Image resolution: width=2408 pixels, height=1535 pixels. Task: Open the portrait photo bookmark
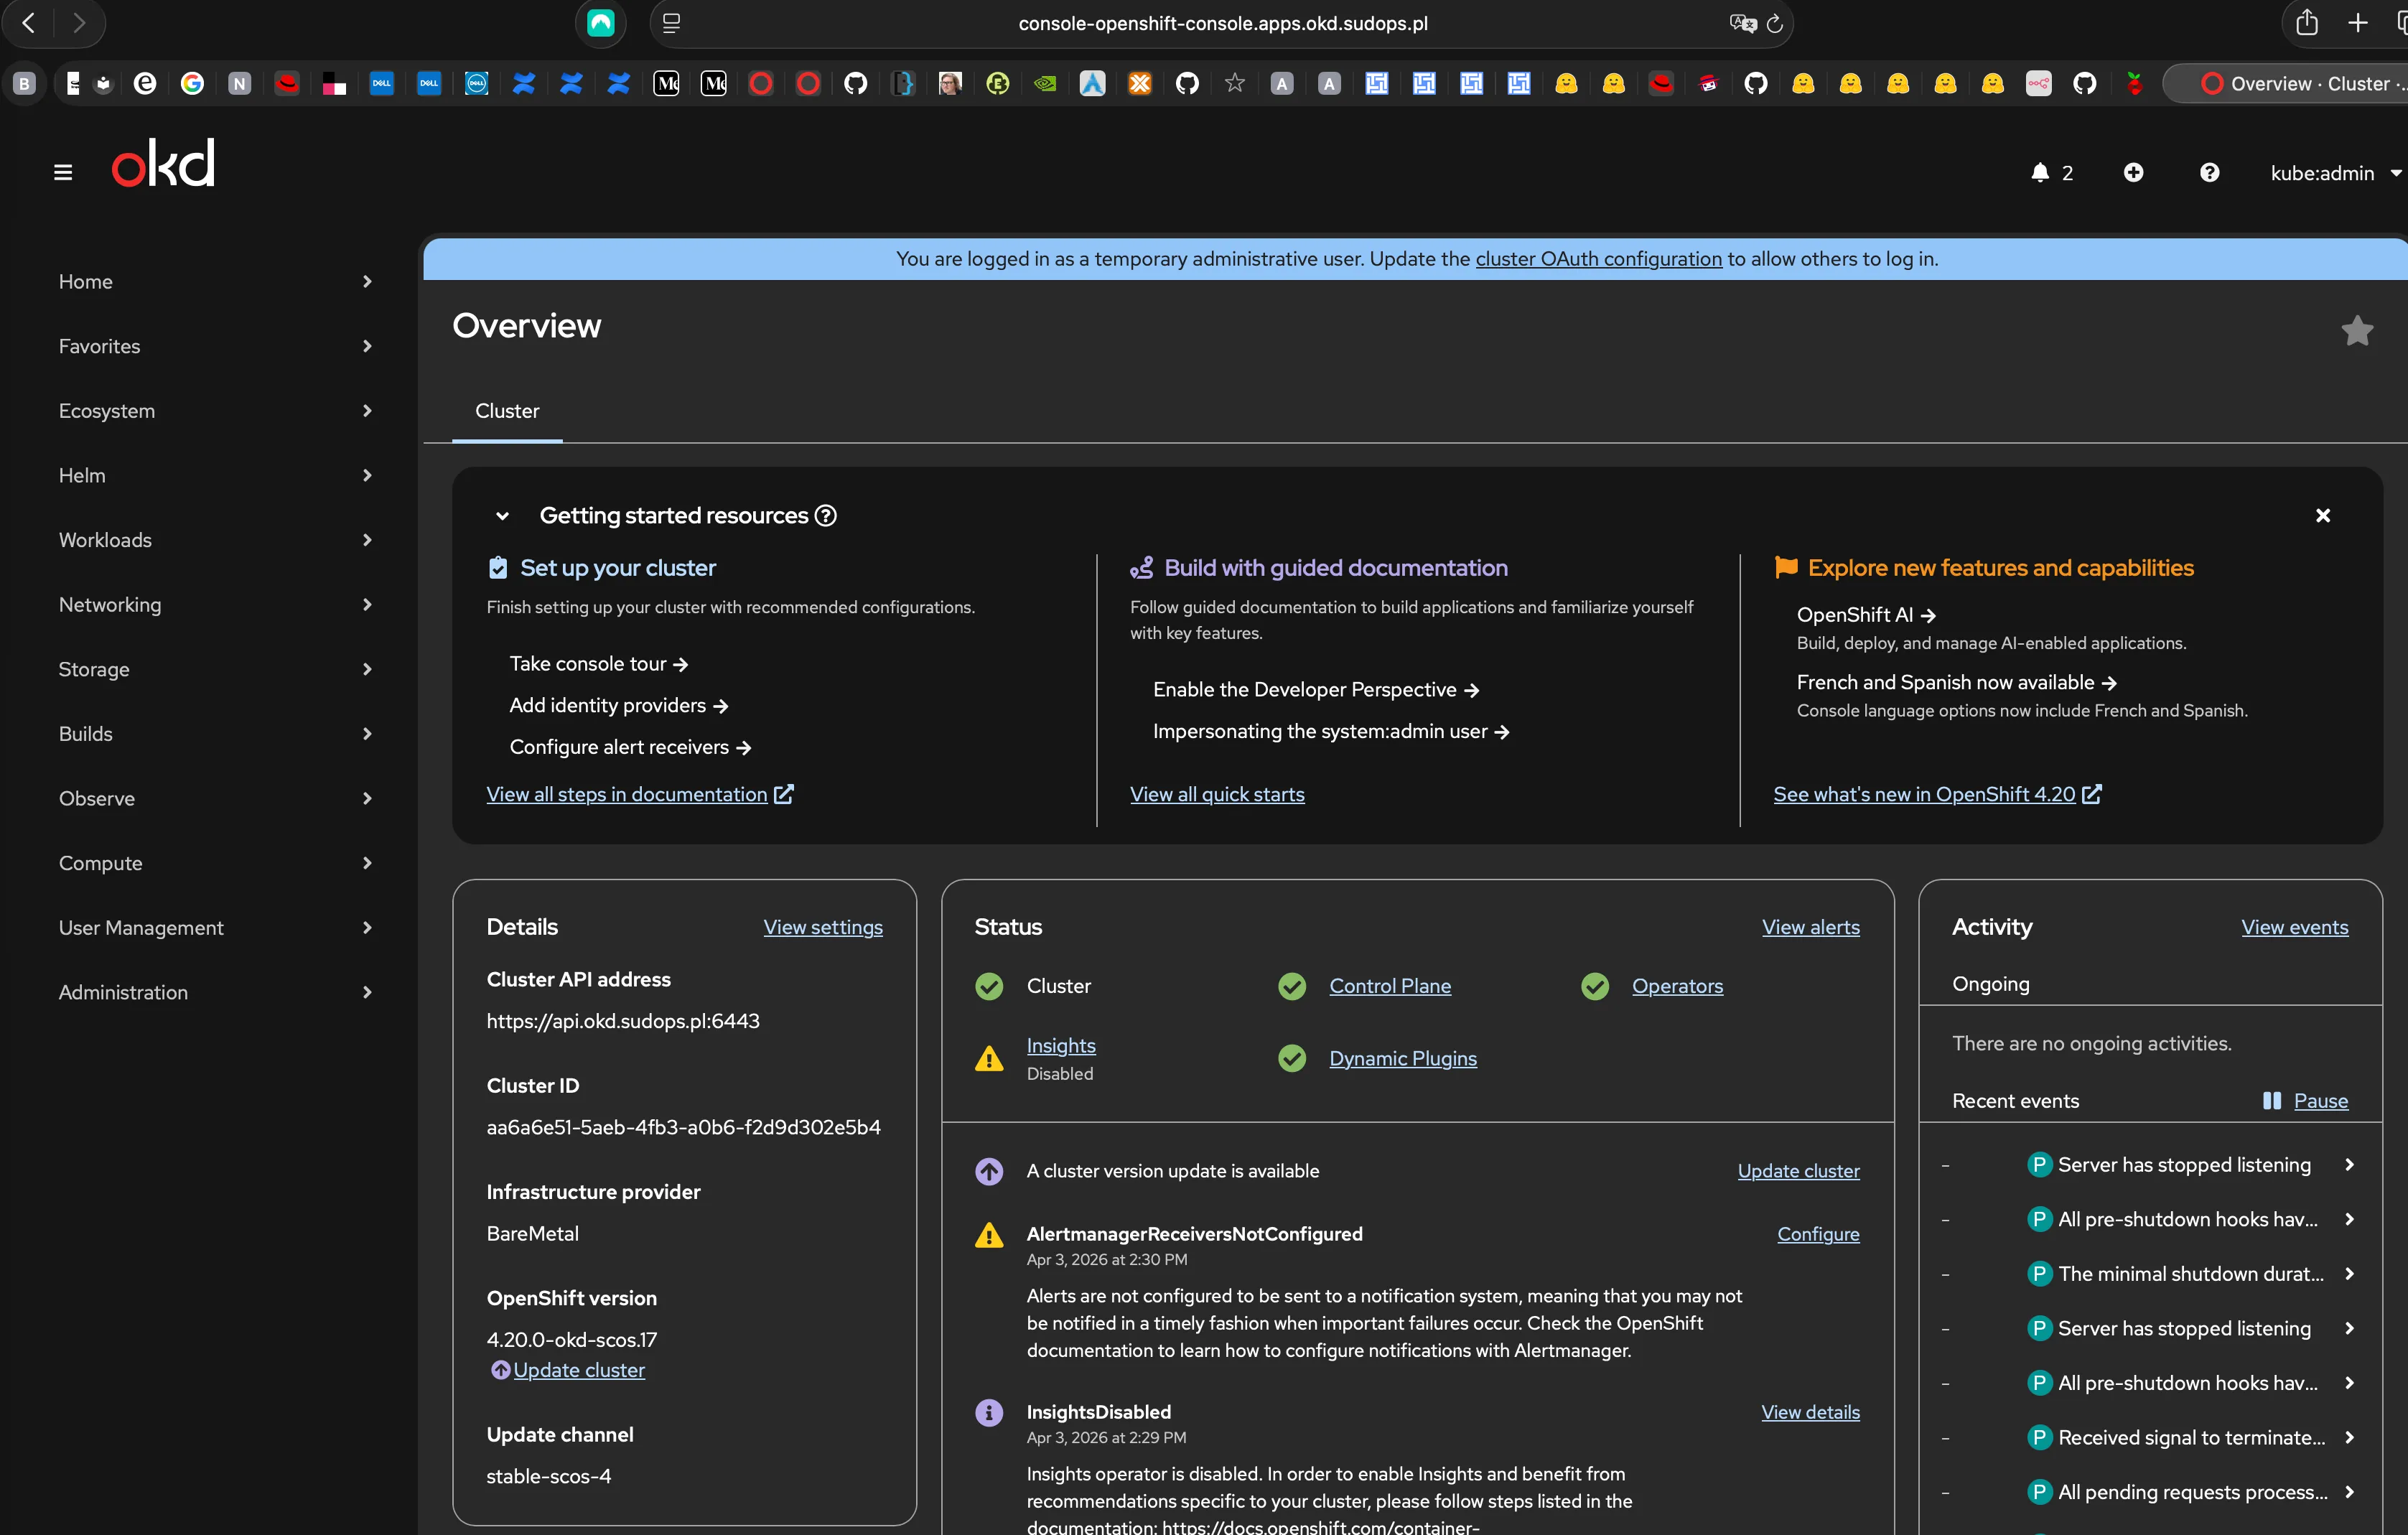click(x=950, y=84)
